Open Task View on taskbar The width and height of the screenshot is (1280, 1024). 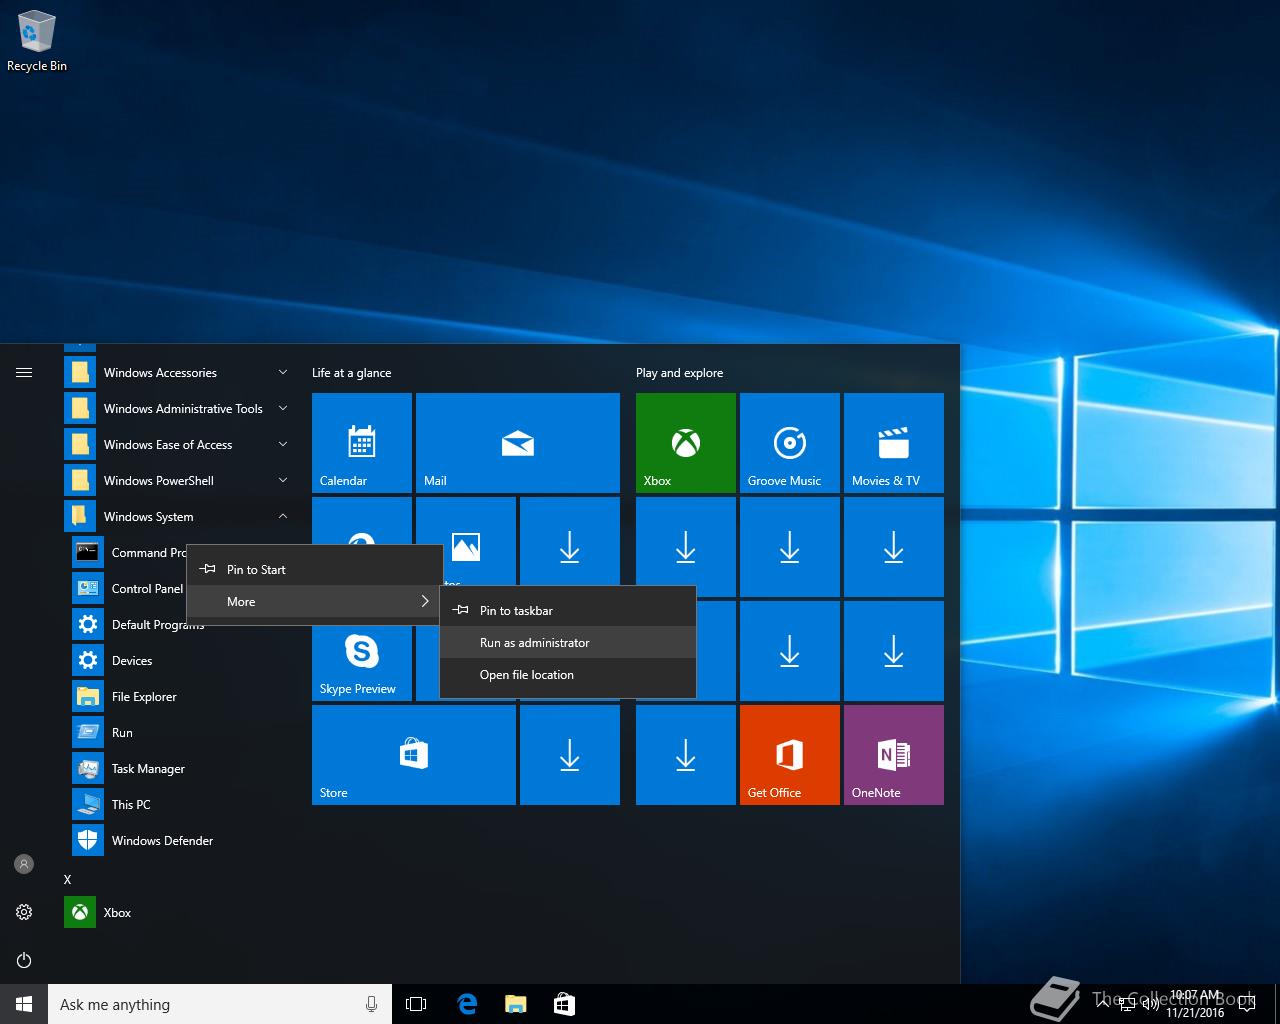[x=416, y=1004]
